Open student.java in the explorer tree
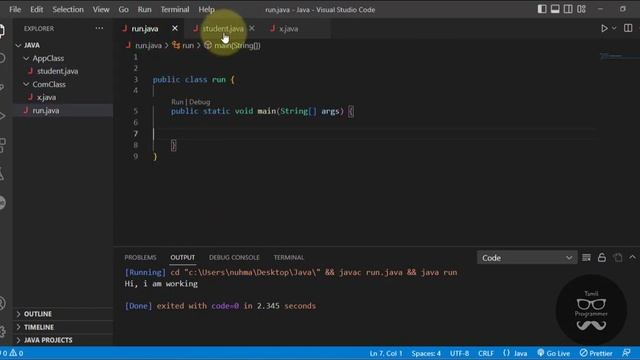 (x=57, y=71)
